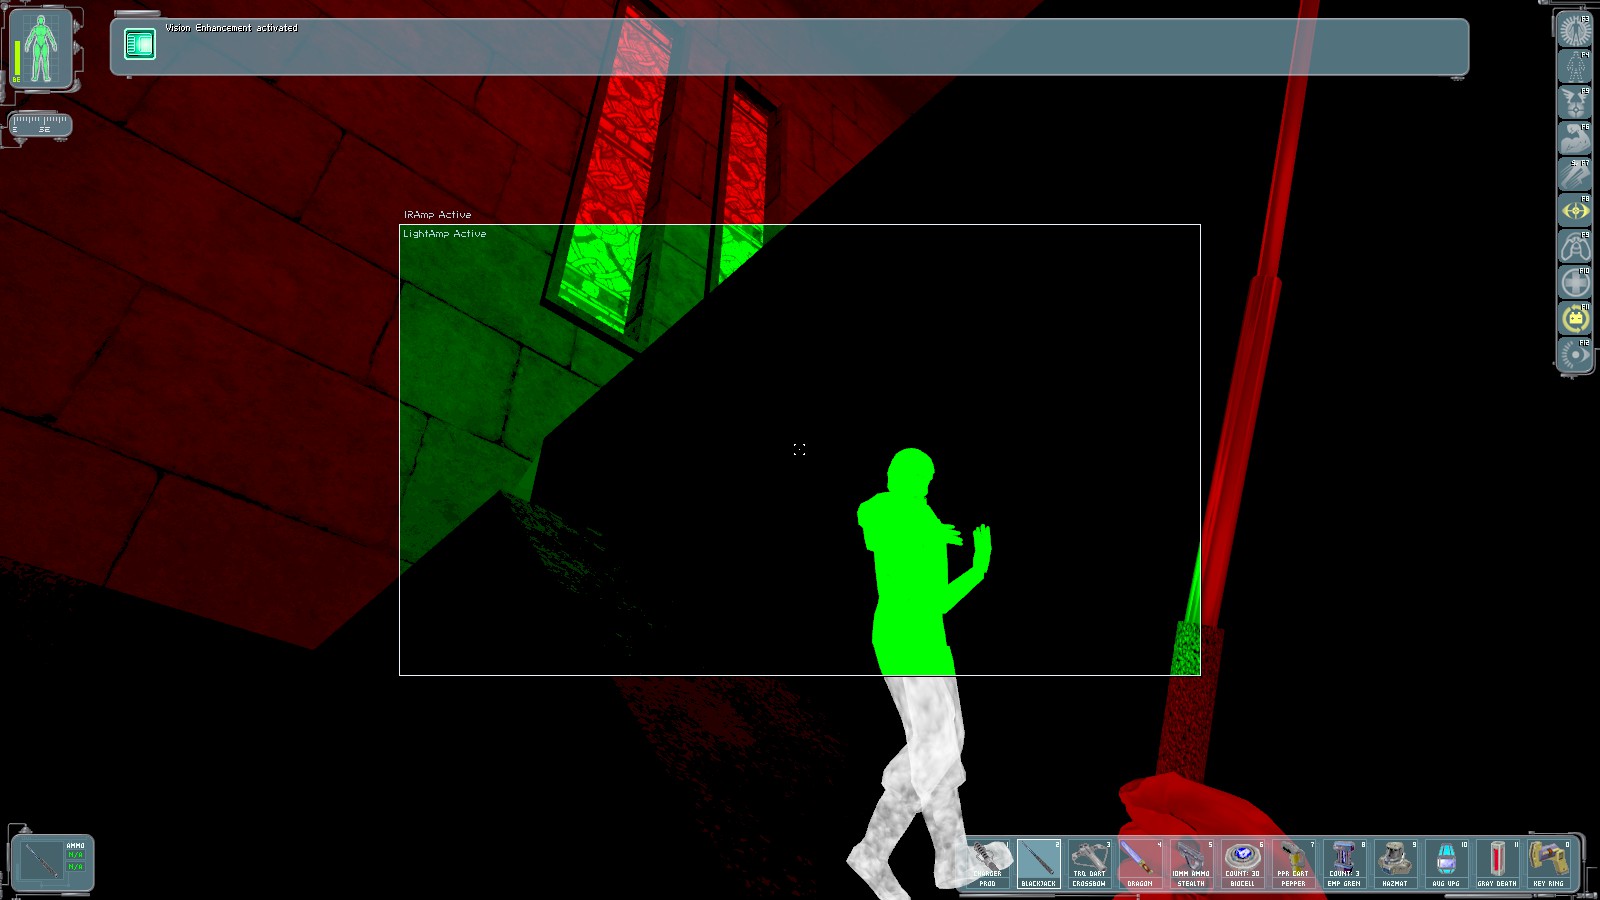This screenshot has height=900, width=1600.
Task: Select the Blackjack in belt slot 2
Action: [1038, 864]
